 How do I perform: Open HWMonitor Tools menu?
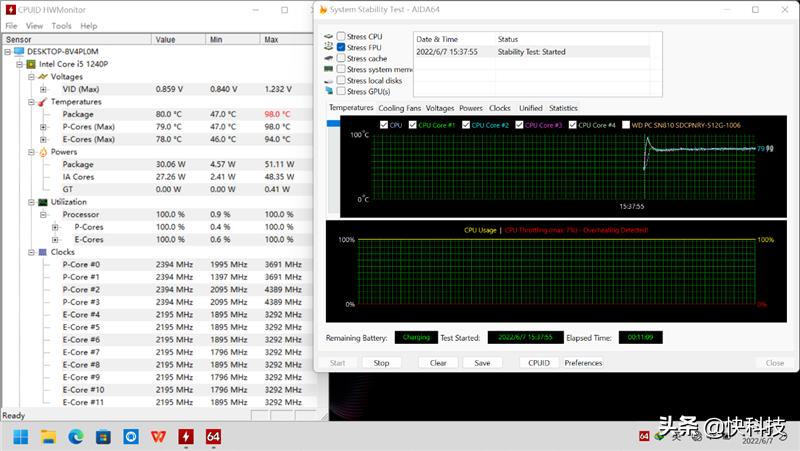(61, 26)
